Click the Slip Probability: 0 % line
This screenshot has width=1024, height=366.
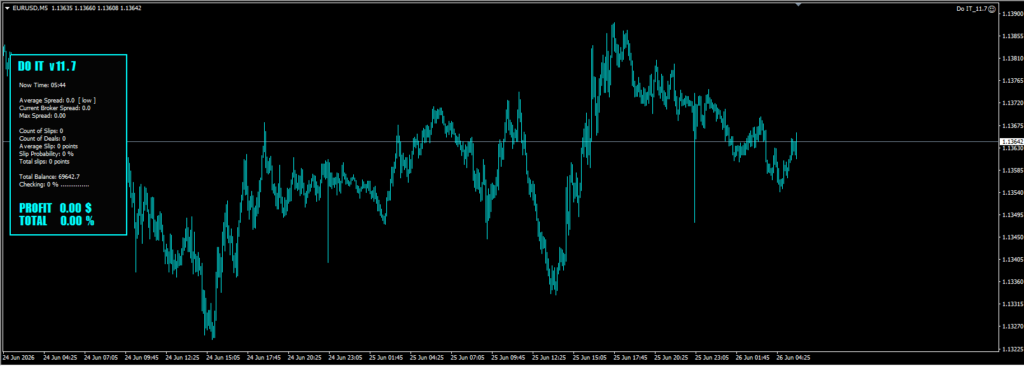click(46, 154)
